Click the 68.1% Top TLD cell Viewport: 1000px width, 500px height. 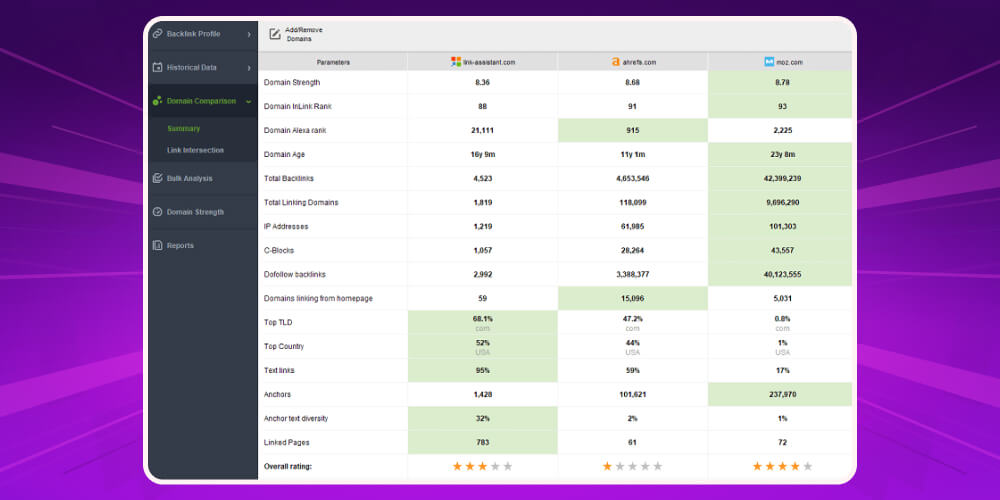tap(482, 323)
